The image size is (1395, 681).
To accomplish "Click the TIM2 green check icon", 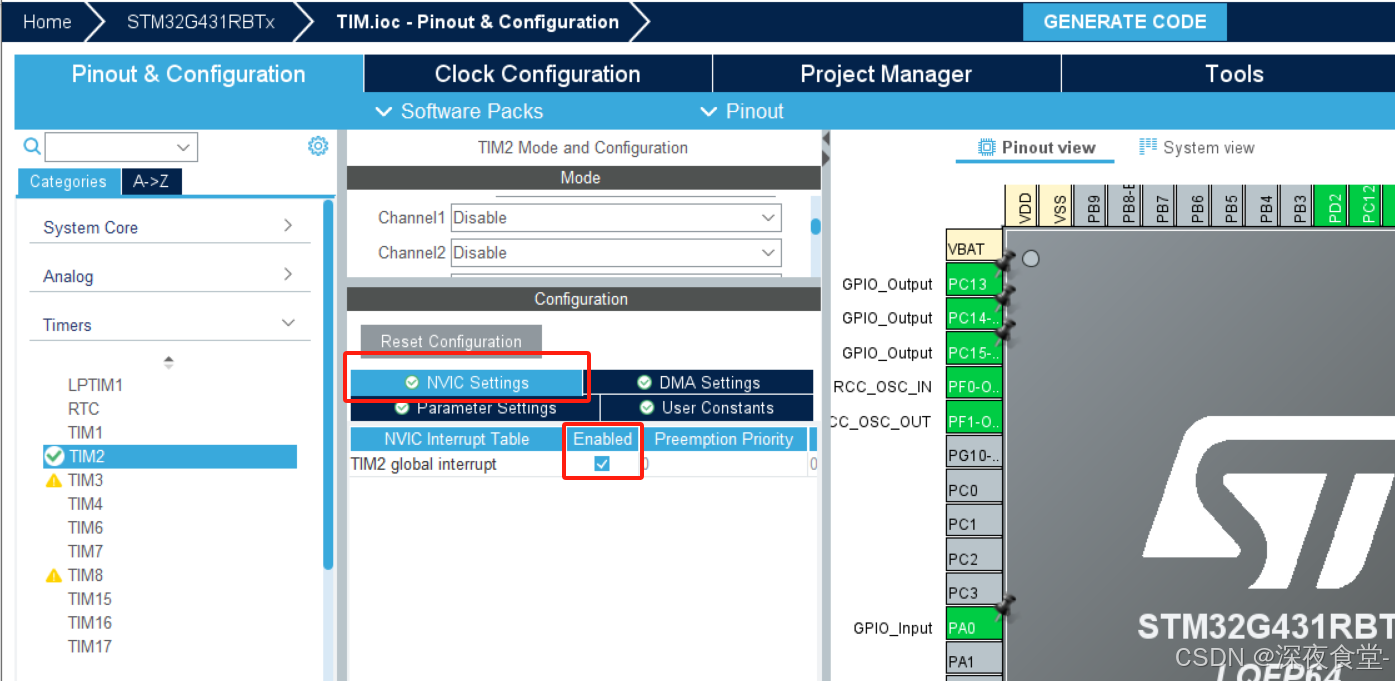I will 54,456.
